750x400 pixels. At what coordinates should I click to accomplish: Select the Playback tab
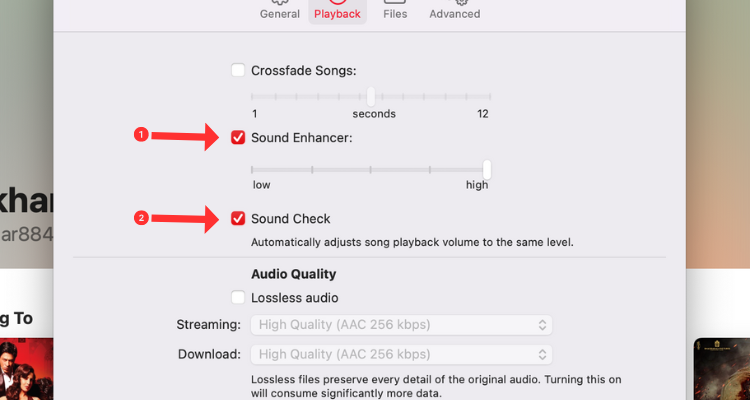point(337,11)
